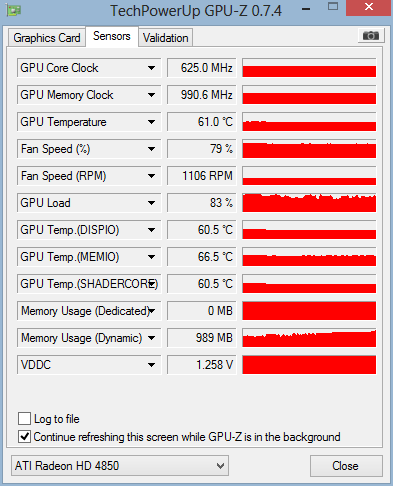Viewport: 393px width, 486px height.
Task: Minimize the GPU-Z window
Action: 306,9
